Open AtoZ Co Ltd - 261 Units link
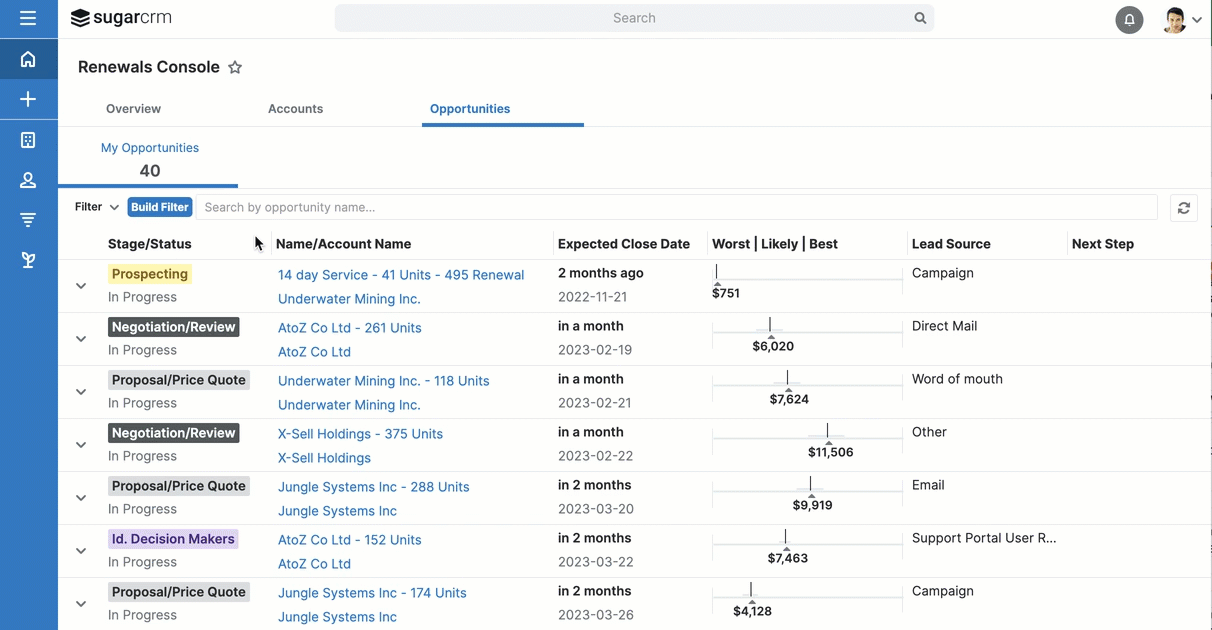This screenshot has width=1212, height=630. pyautogui.click(x=349, y=328)
